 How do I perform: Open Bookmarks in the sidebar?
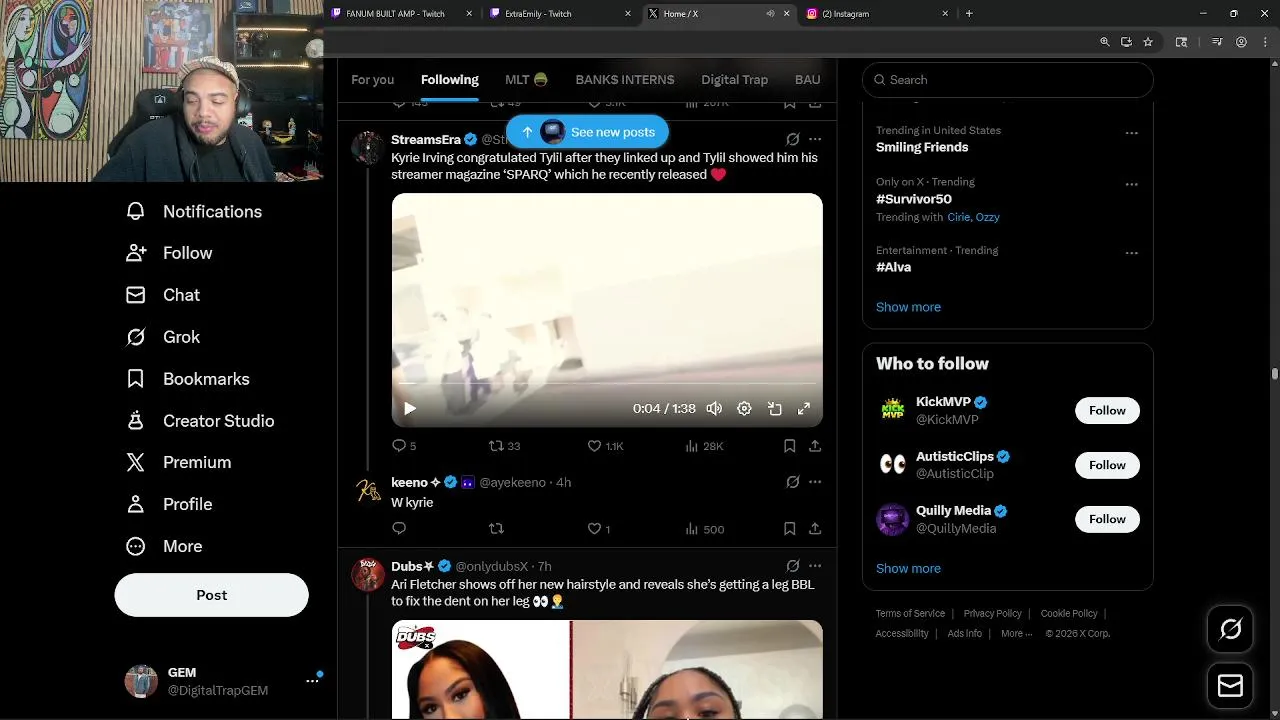[187, 379]
